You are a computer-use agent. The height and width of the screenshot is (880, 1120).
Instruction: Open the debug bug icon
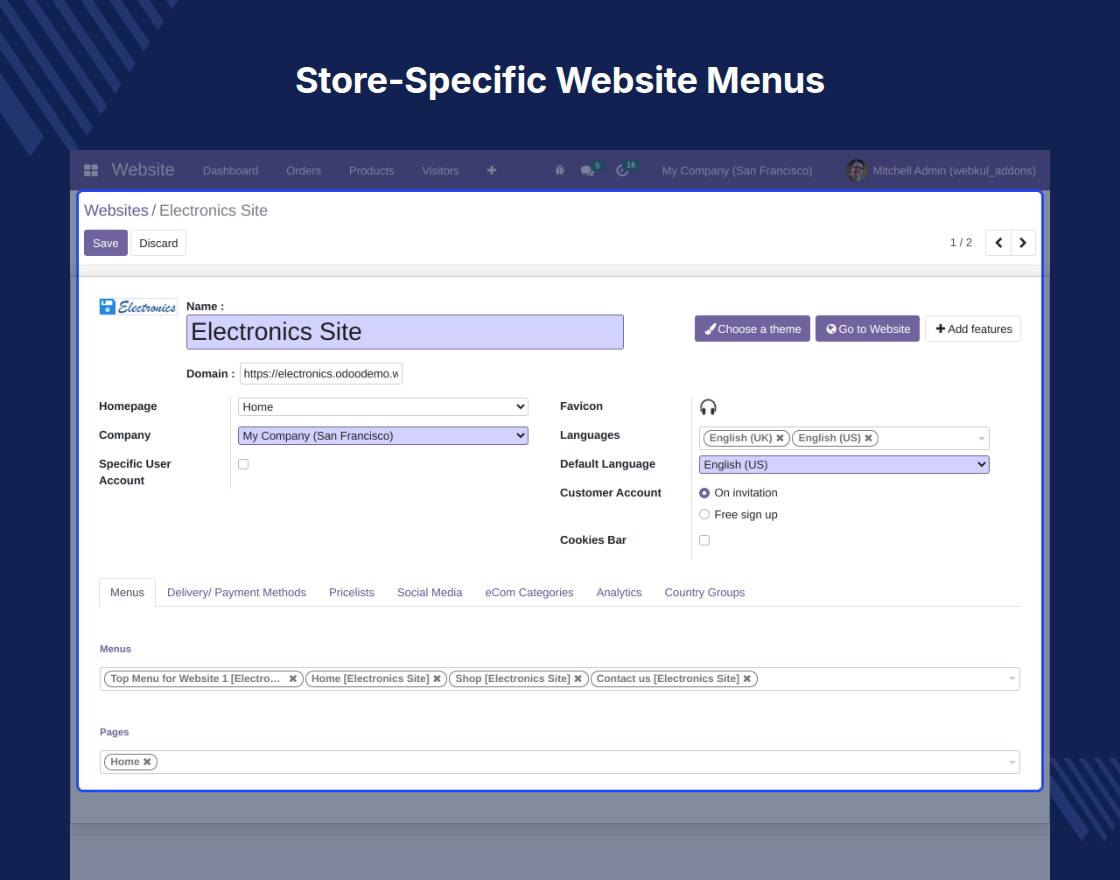(559, 170)
